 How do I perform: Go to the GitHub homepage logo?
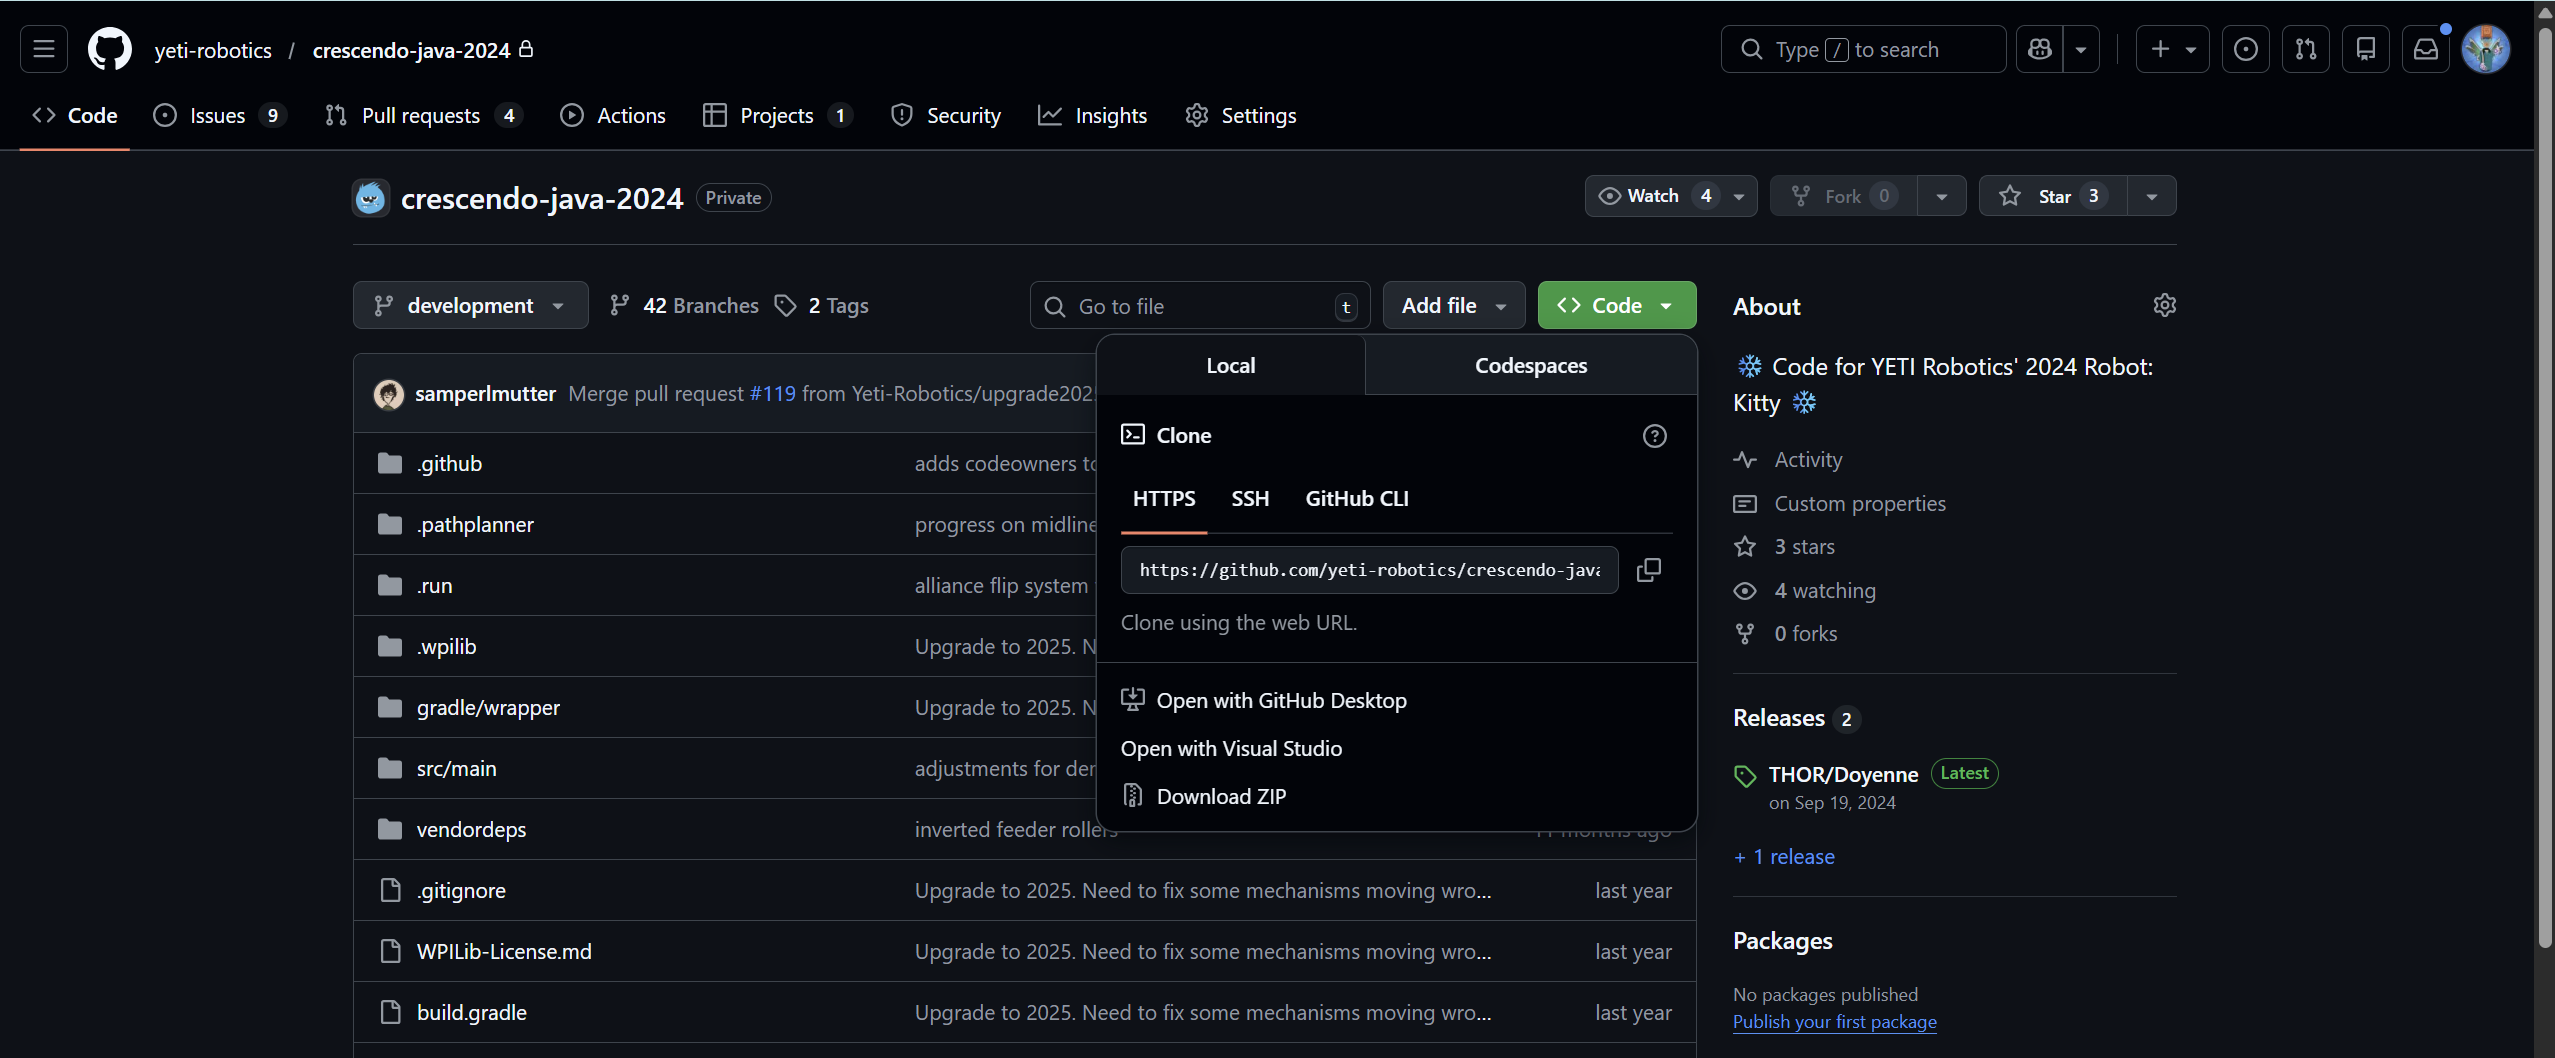110,49
